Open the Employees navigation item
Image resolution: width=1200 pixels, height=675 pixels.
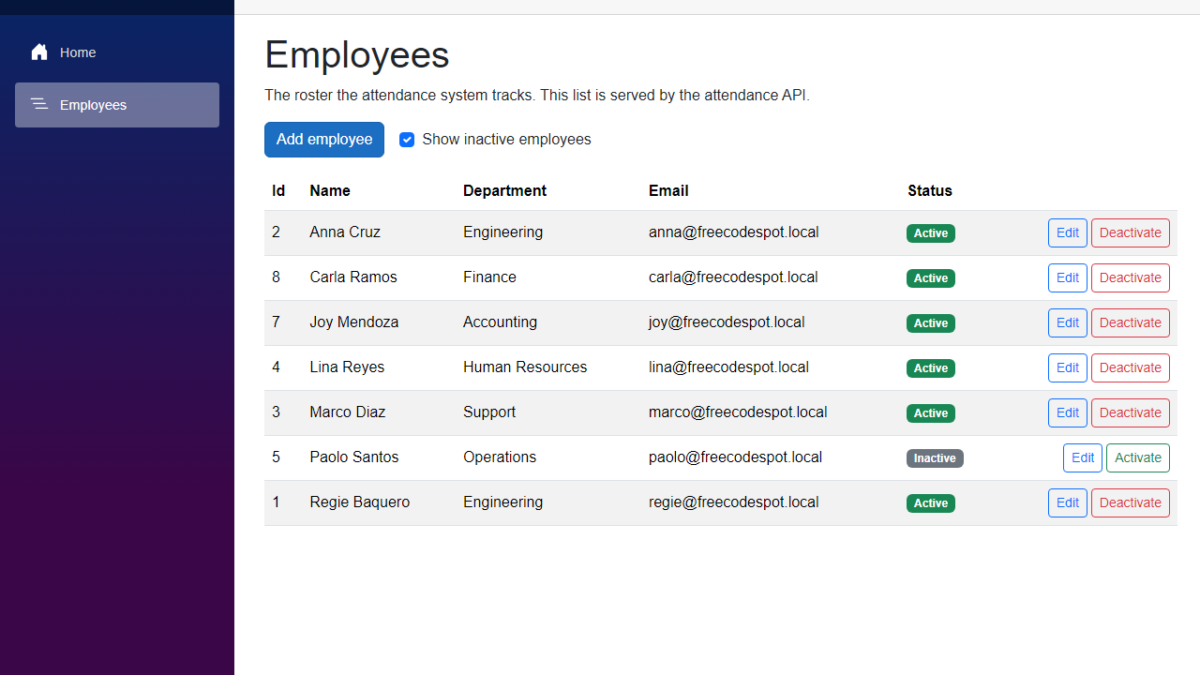pos(117,105)
